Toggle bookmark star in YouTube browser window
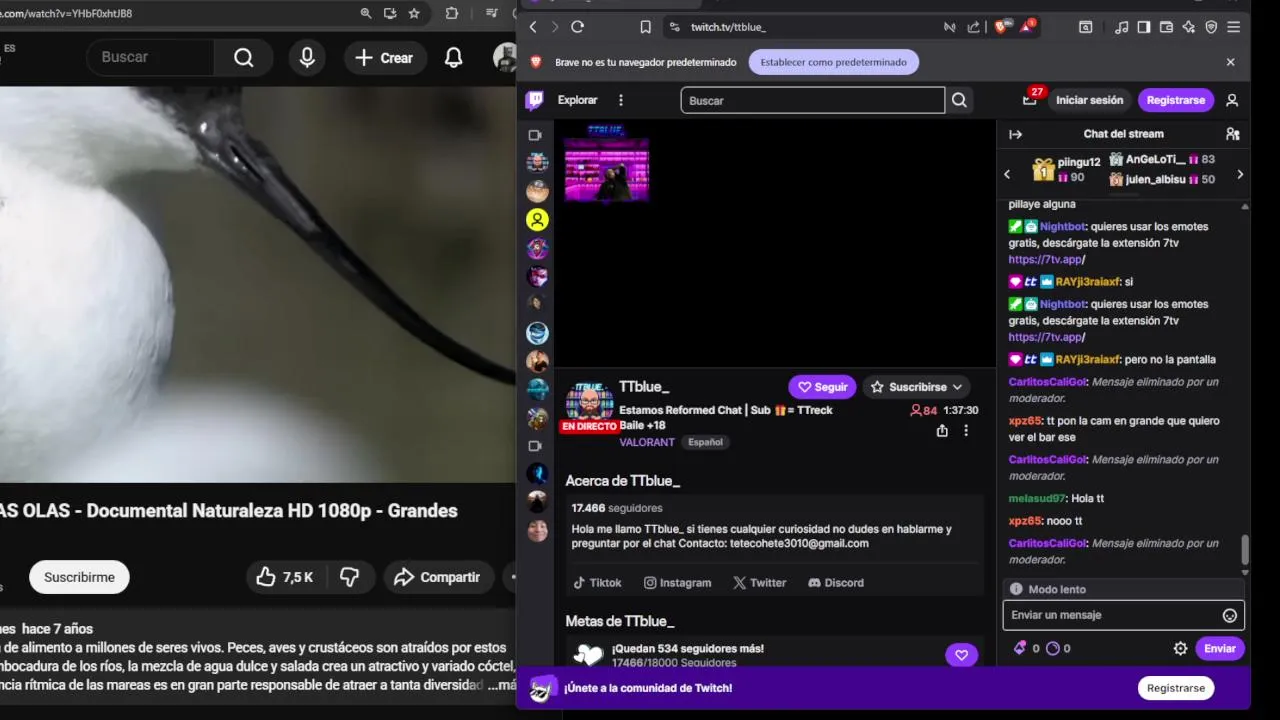 tap(414, 13)
